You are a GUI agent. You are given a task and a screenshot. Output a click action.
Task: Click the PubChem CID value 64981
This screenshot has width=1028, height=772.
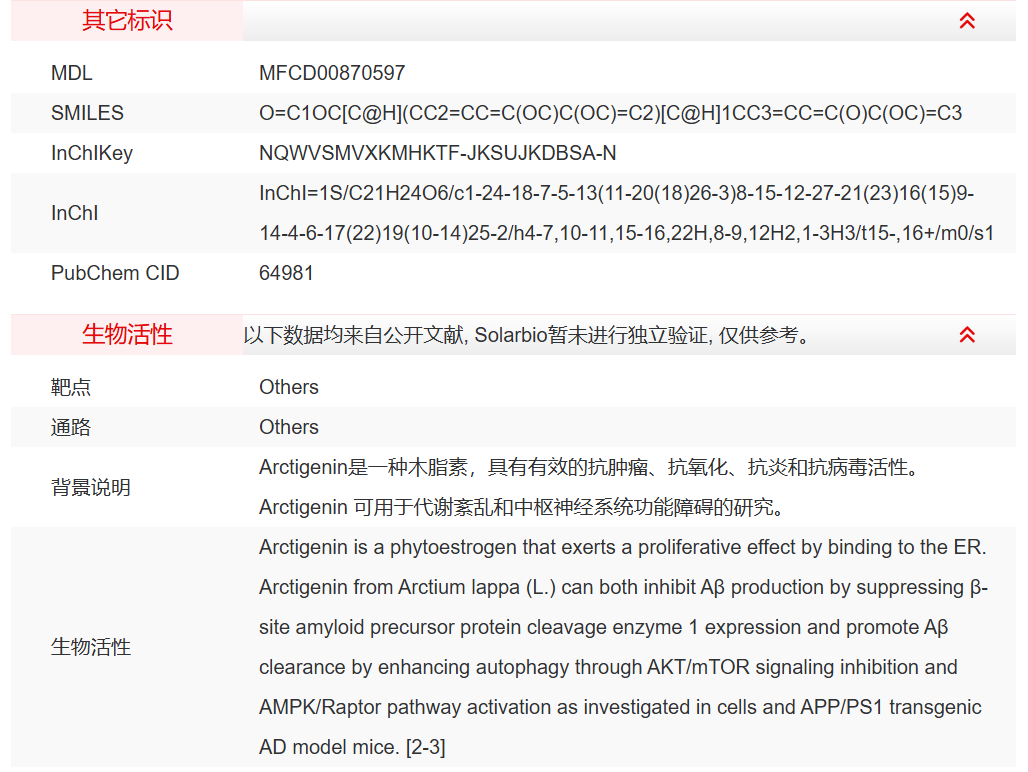click(x=286, y=273)
